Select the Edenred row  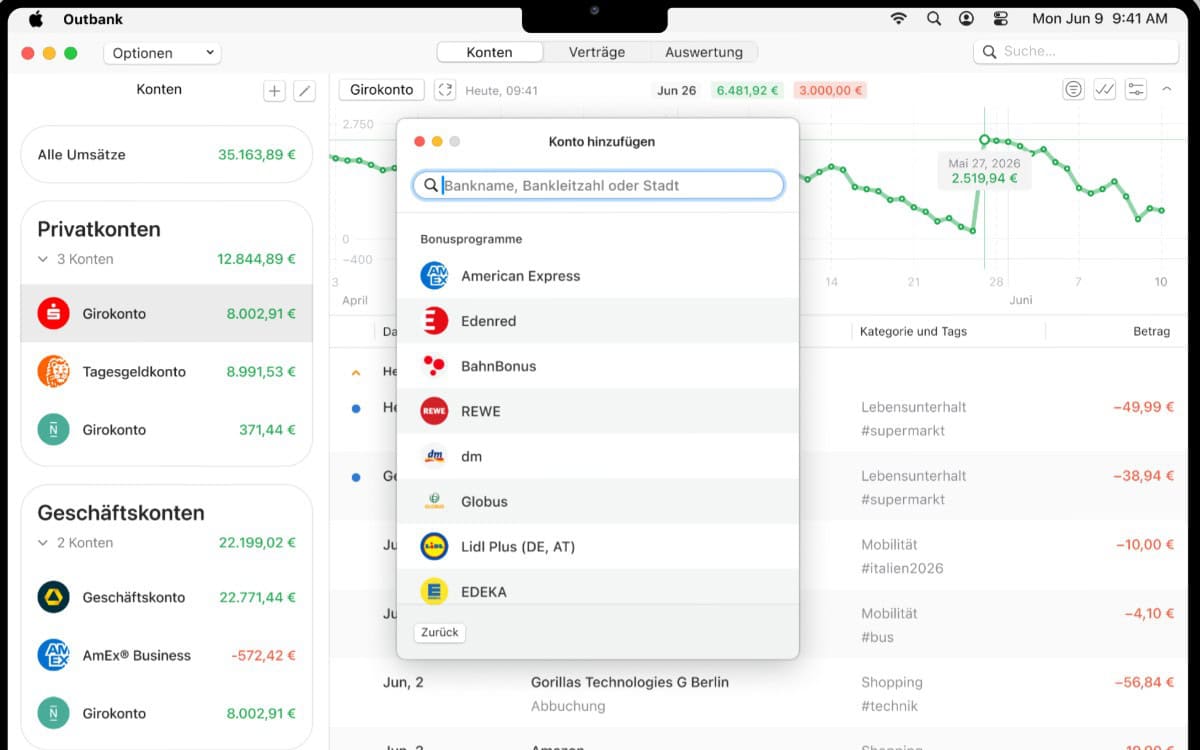click(x=598, y=321)
